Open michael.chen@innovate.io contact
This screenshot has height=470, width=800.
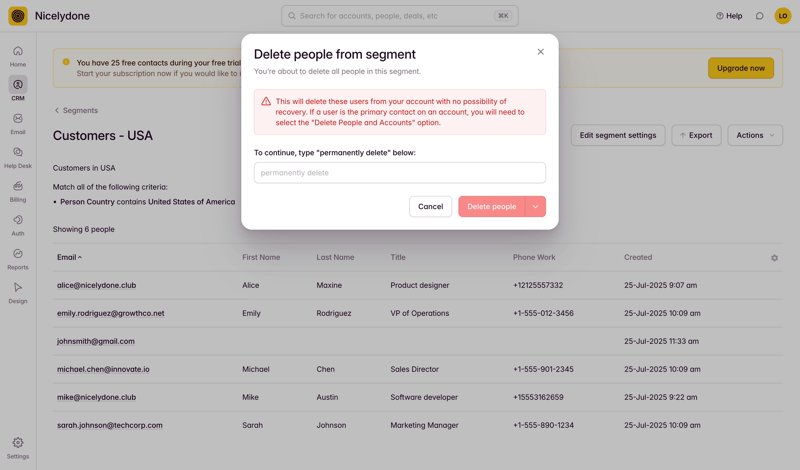[103, 369]
